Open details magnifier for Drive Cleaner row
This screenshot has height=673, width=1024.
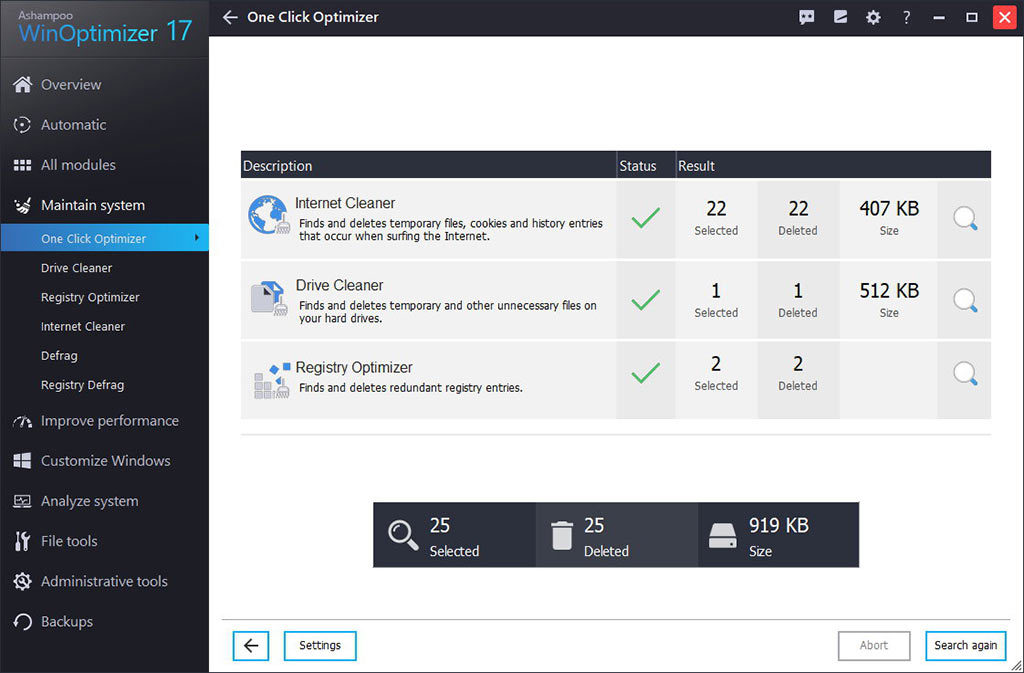pyautogui.click(x=964, y=300)
